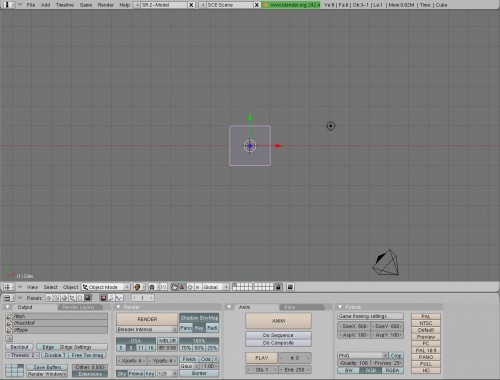Delete the current screen with its X button

pyautogui.click(x=191, y=5)
